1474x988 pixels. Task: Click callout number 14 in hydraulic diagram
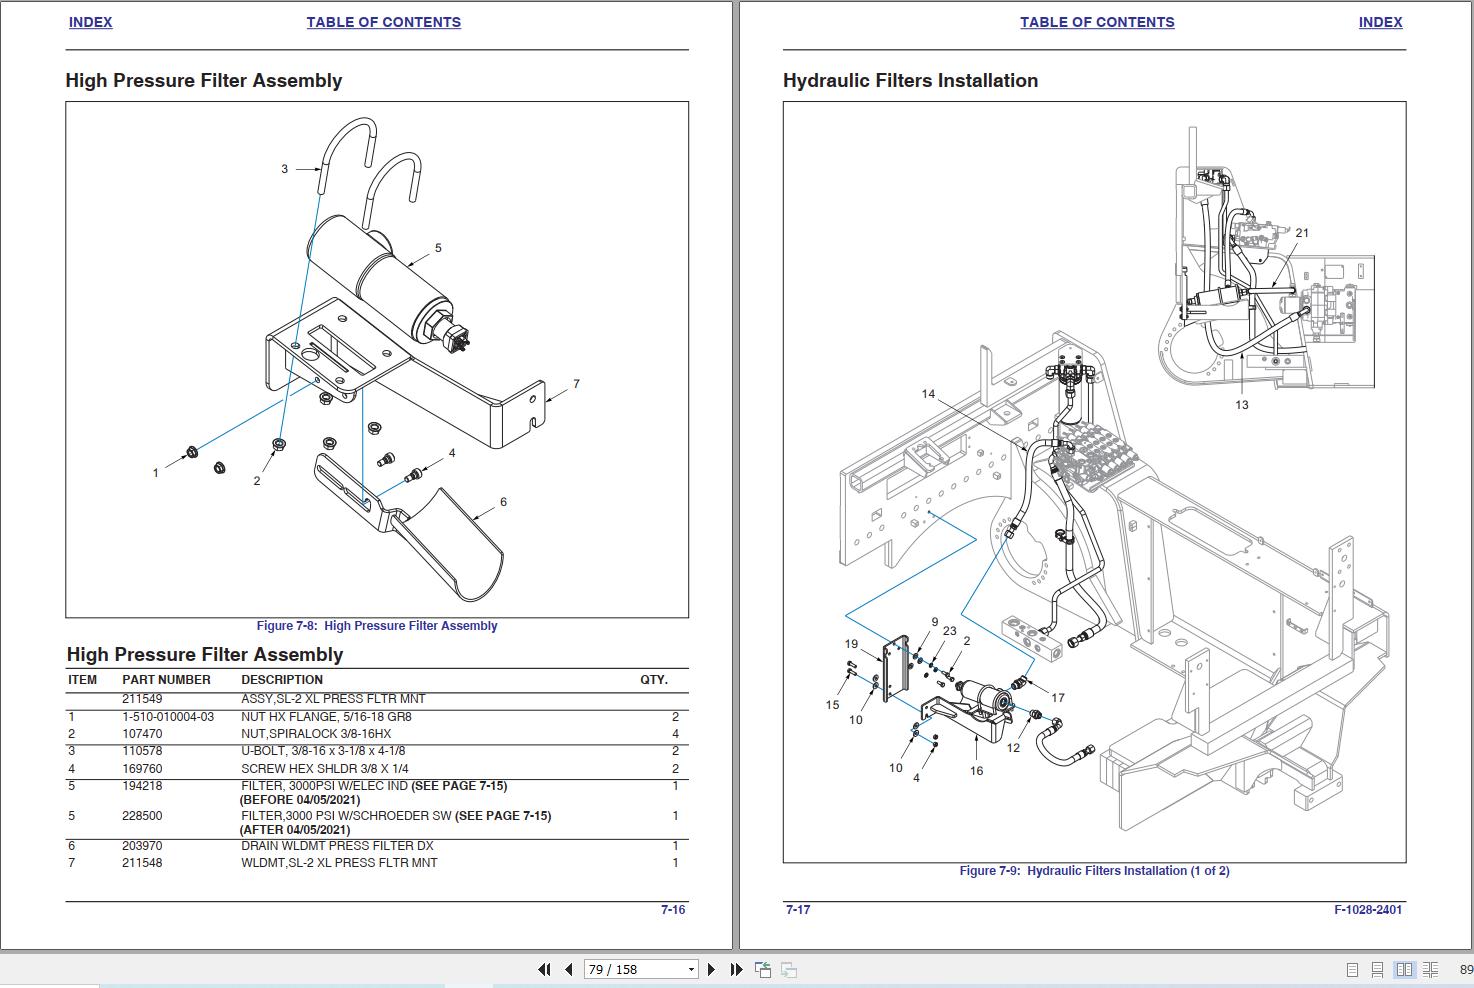(x=928, y=394)
